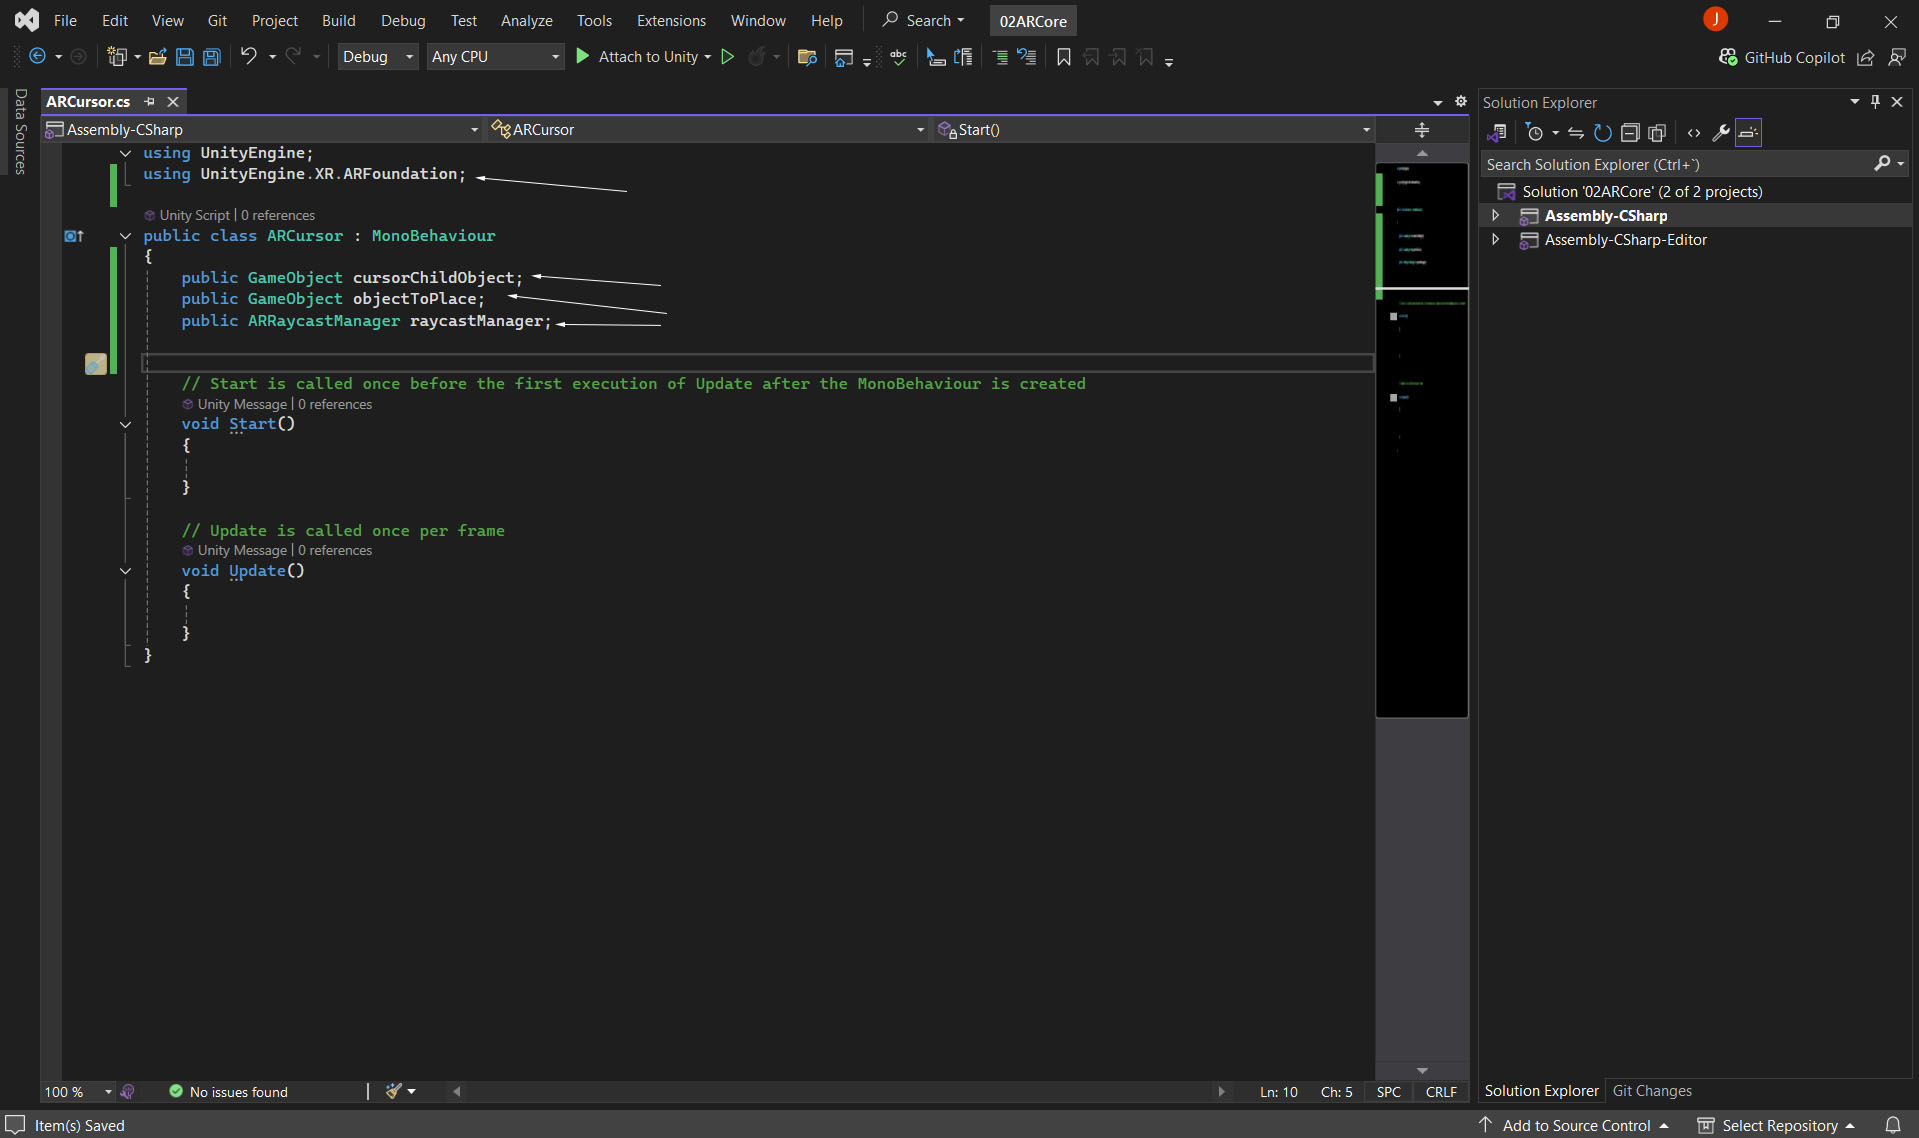Toggle auto-hide pin for Solution Explorer
The width and height of the screenshot is (1919, 1138).
click(1875, 102)
